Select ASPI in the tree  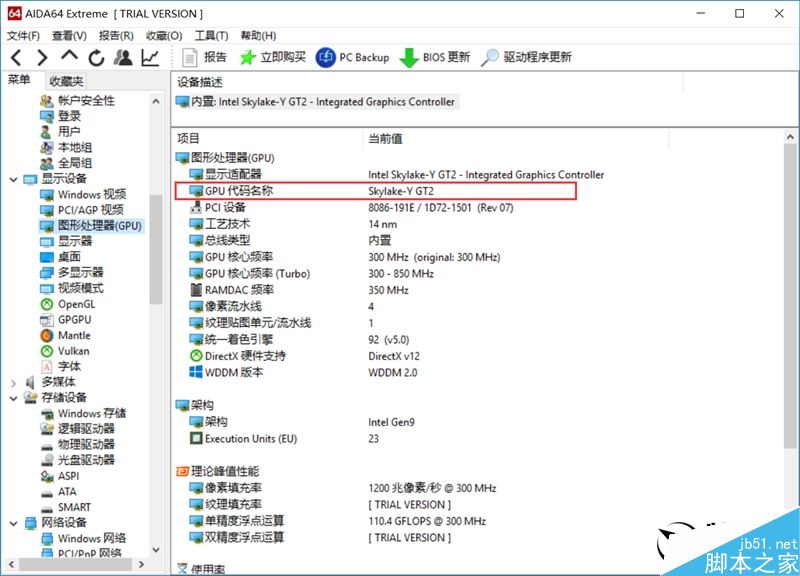pyautogui.click(x=60, y=477)
